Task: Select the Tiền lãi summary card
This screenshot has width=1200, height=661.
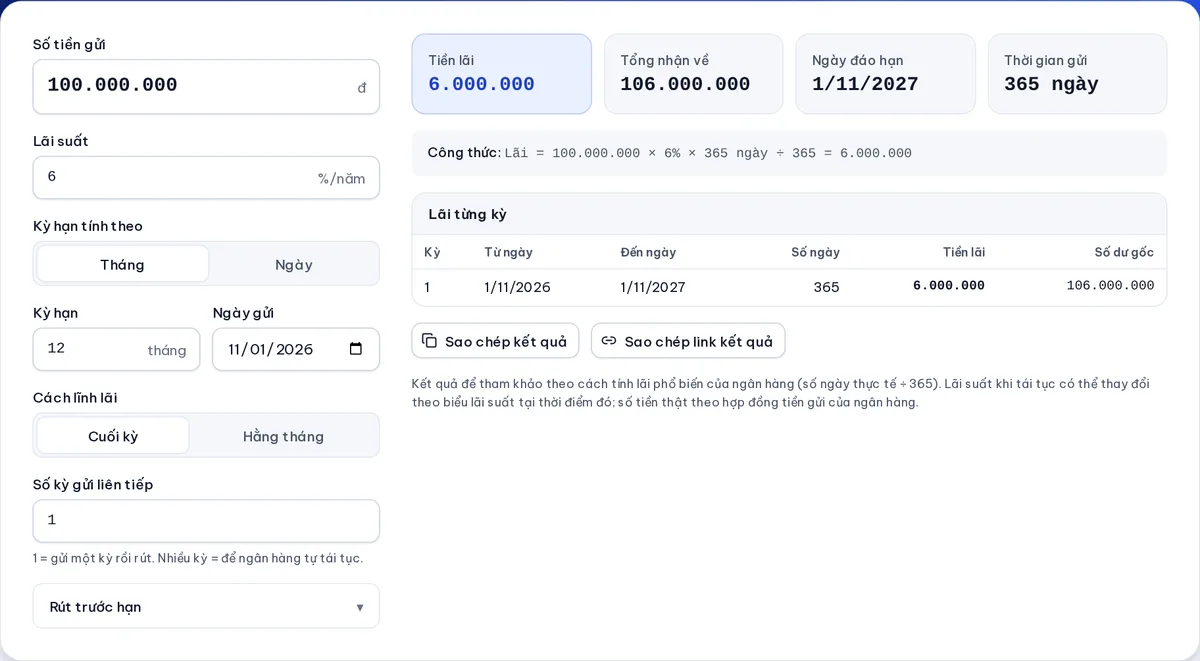Action: 502,74
